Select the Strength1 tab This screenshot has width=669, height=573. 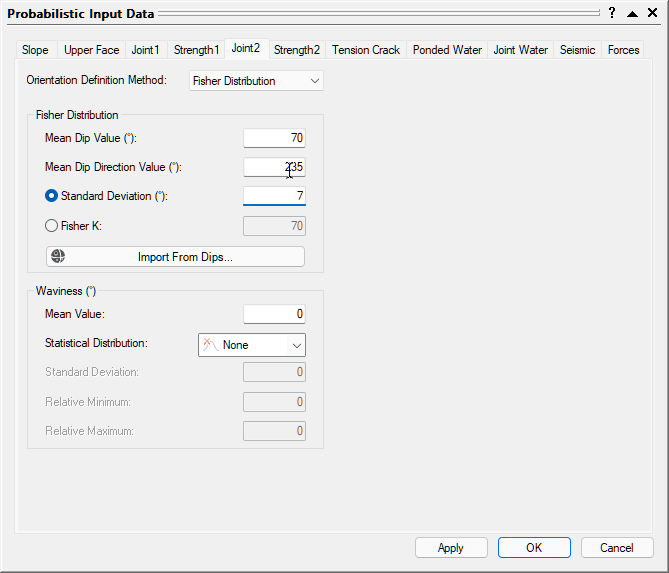196,50
